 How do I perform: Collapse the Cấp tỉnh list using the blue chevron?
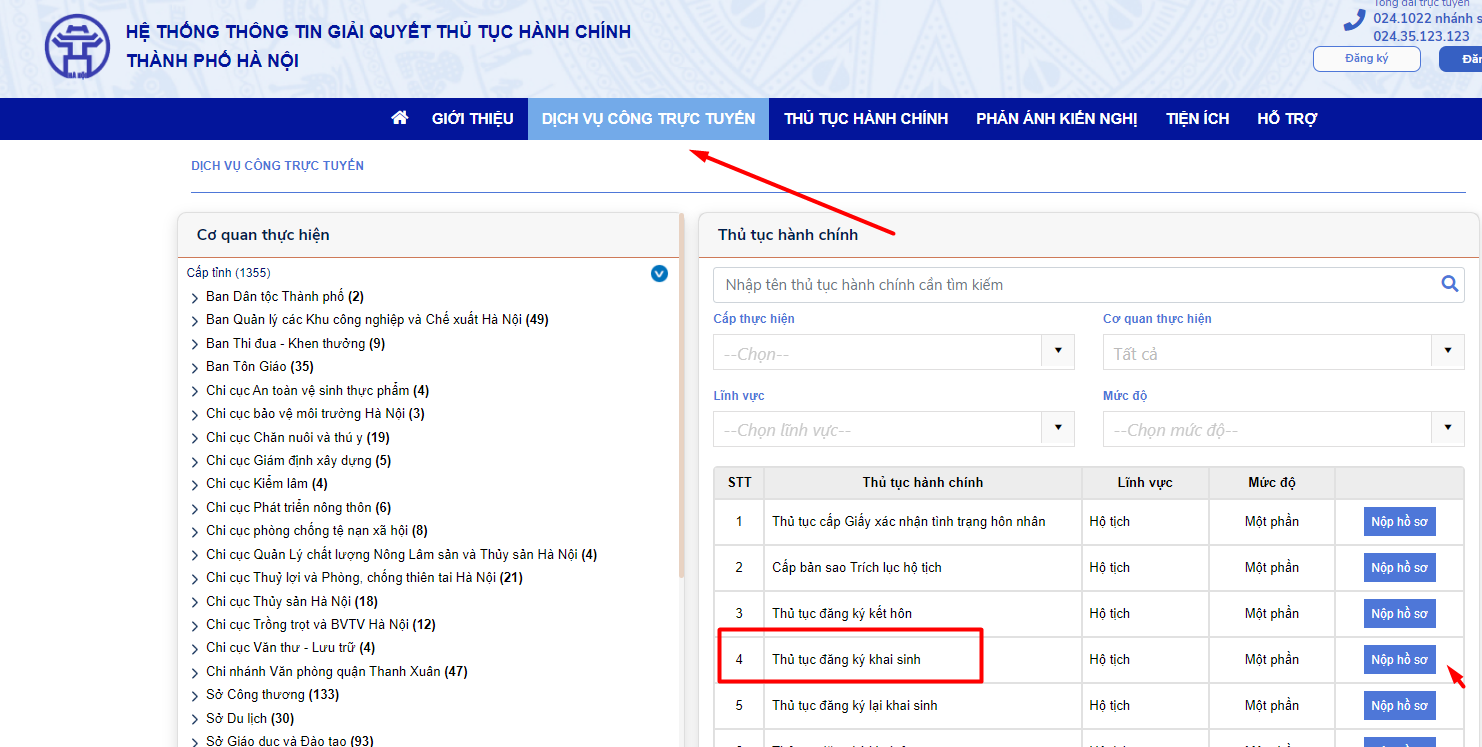click(659, 274)
